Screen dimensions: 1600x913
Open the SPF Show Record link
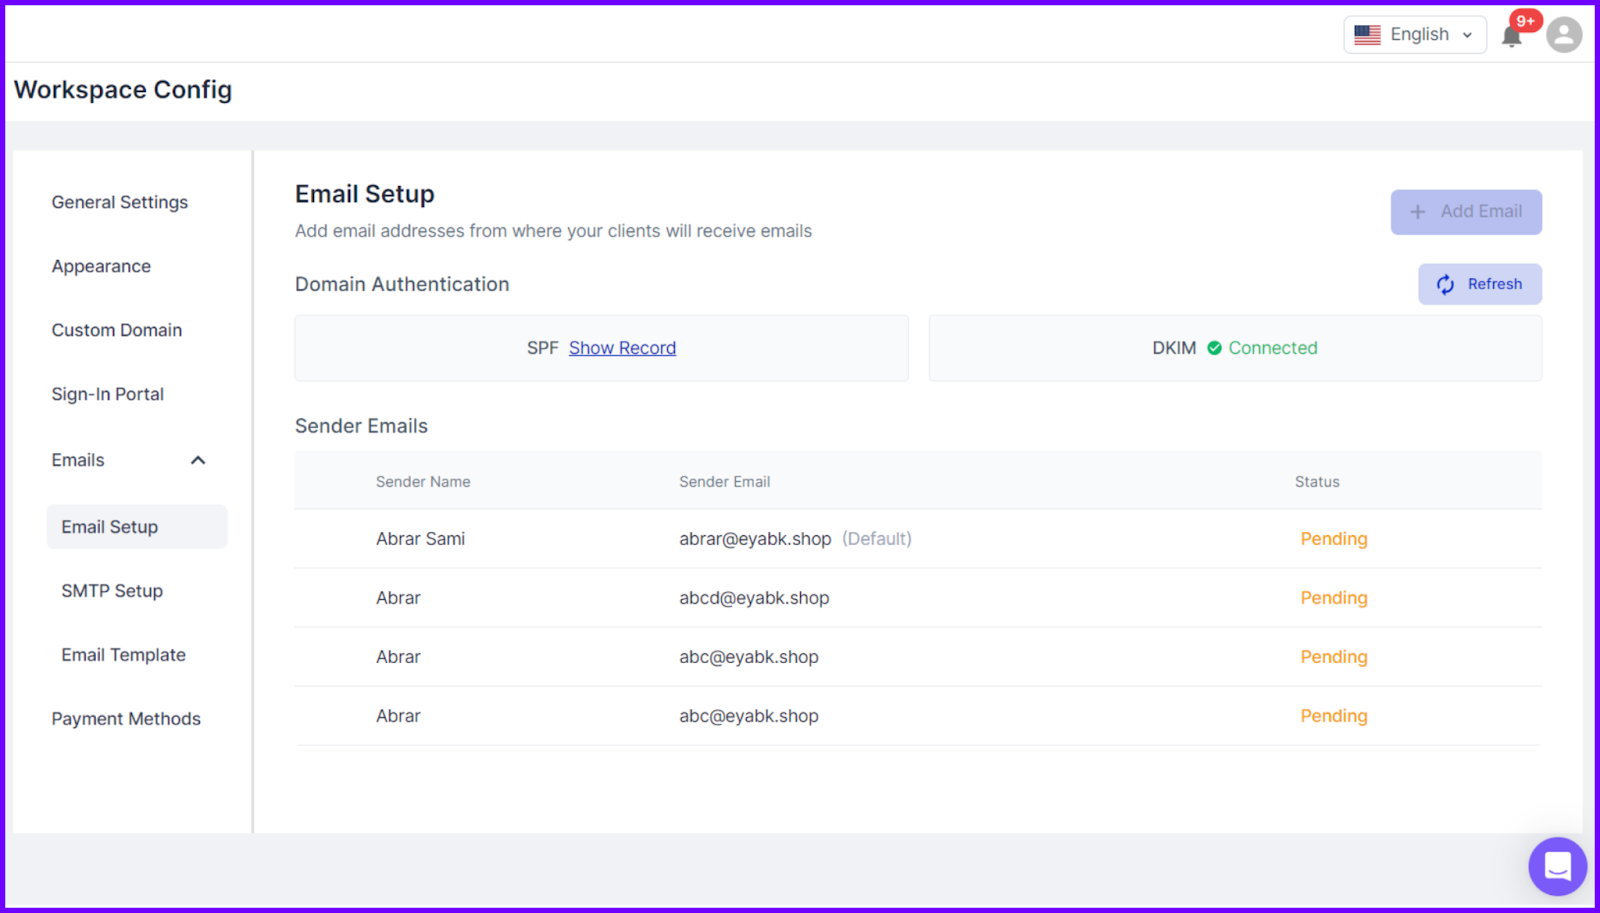pos(622,348)
